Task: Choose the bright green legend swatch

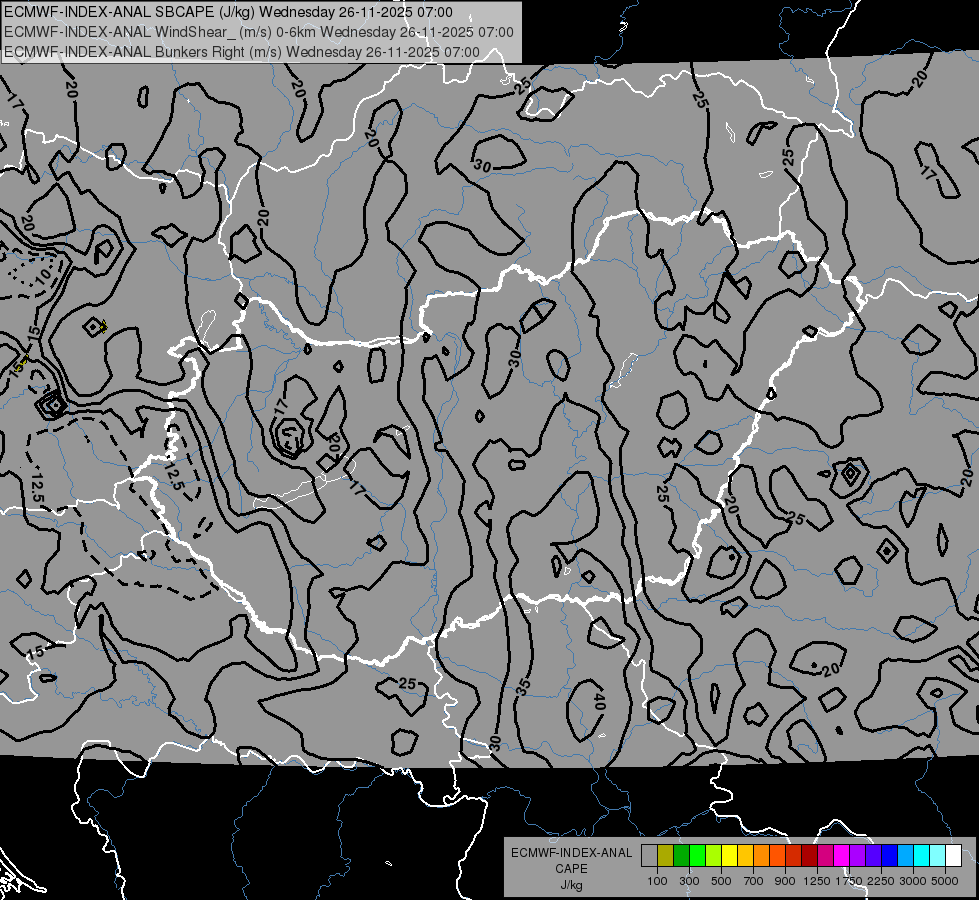Action: point(697,855)
